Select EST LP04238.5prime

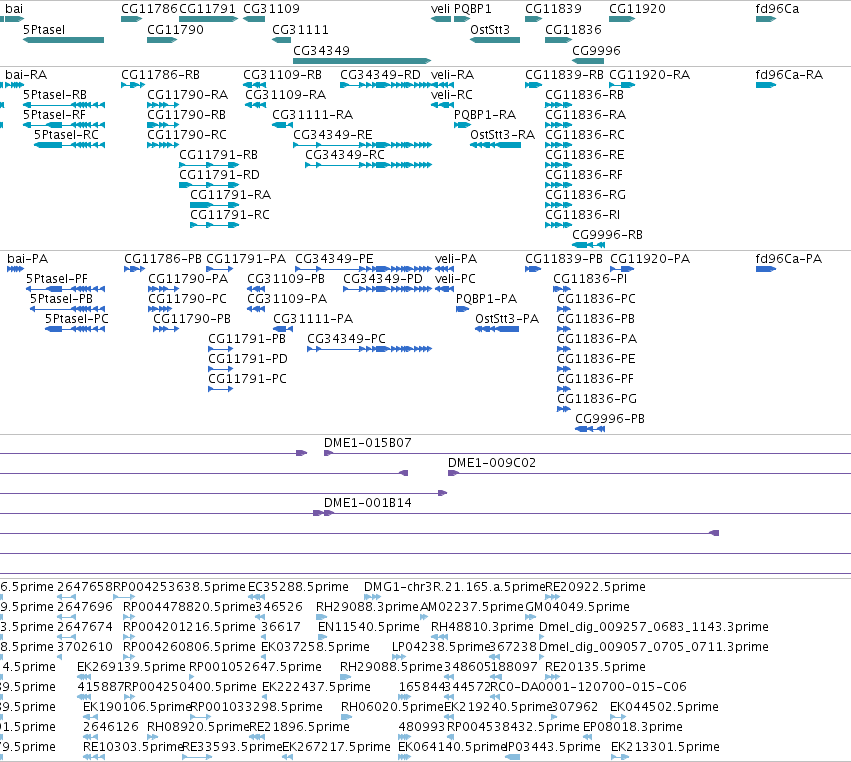point(399,657)
